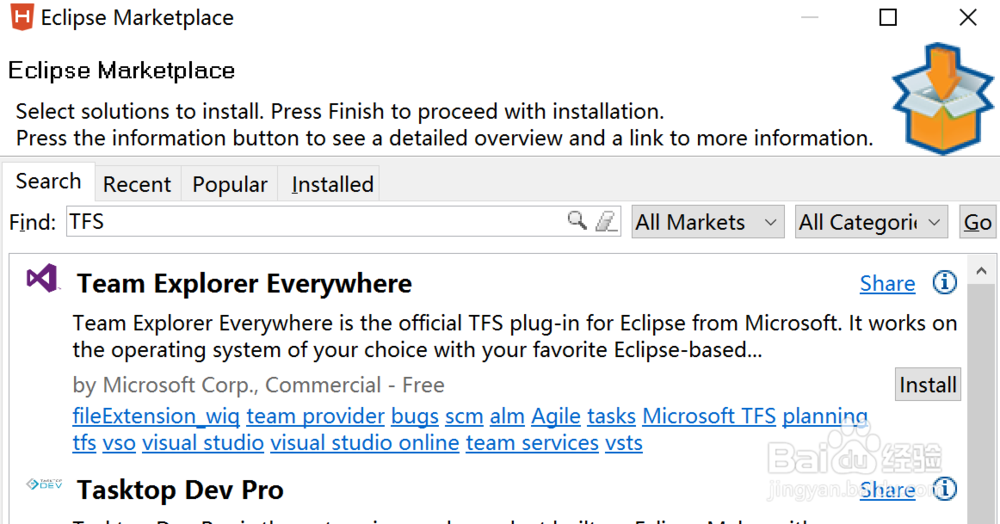Click the clear search eraser icon

(606, 221)
